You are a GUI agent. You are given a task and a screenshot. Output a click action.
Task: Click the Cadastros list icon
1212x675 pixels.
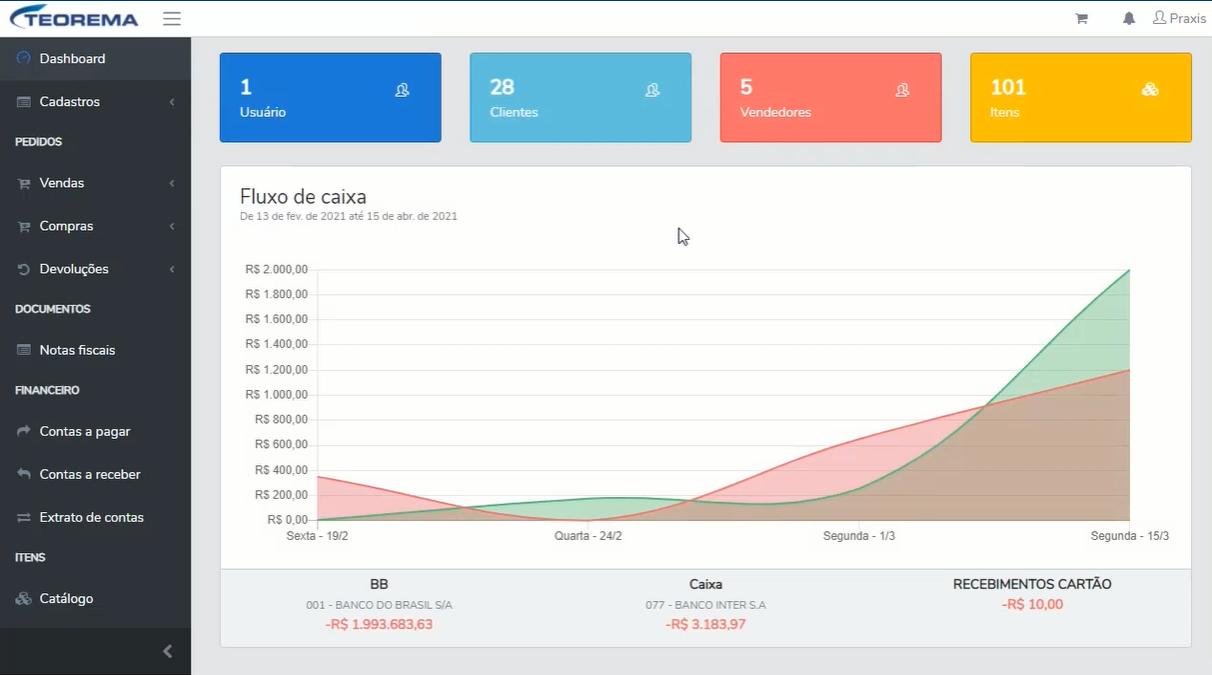pyautogui.click(x=23, y=102)
